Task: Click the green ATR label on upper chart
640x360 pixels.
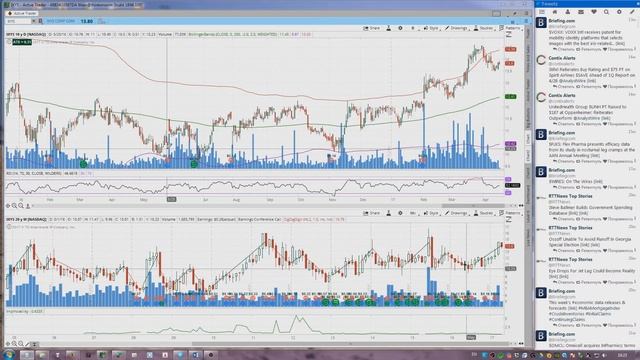Action: click(22, 42)
